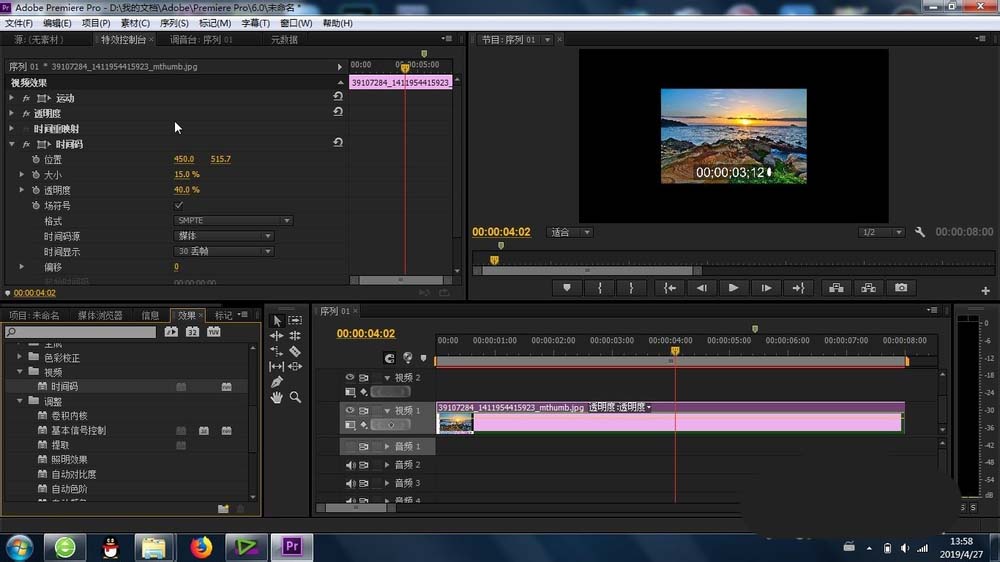Select the Slip tool
The height and width of the screenshot is (562, 1000).
277,366
